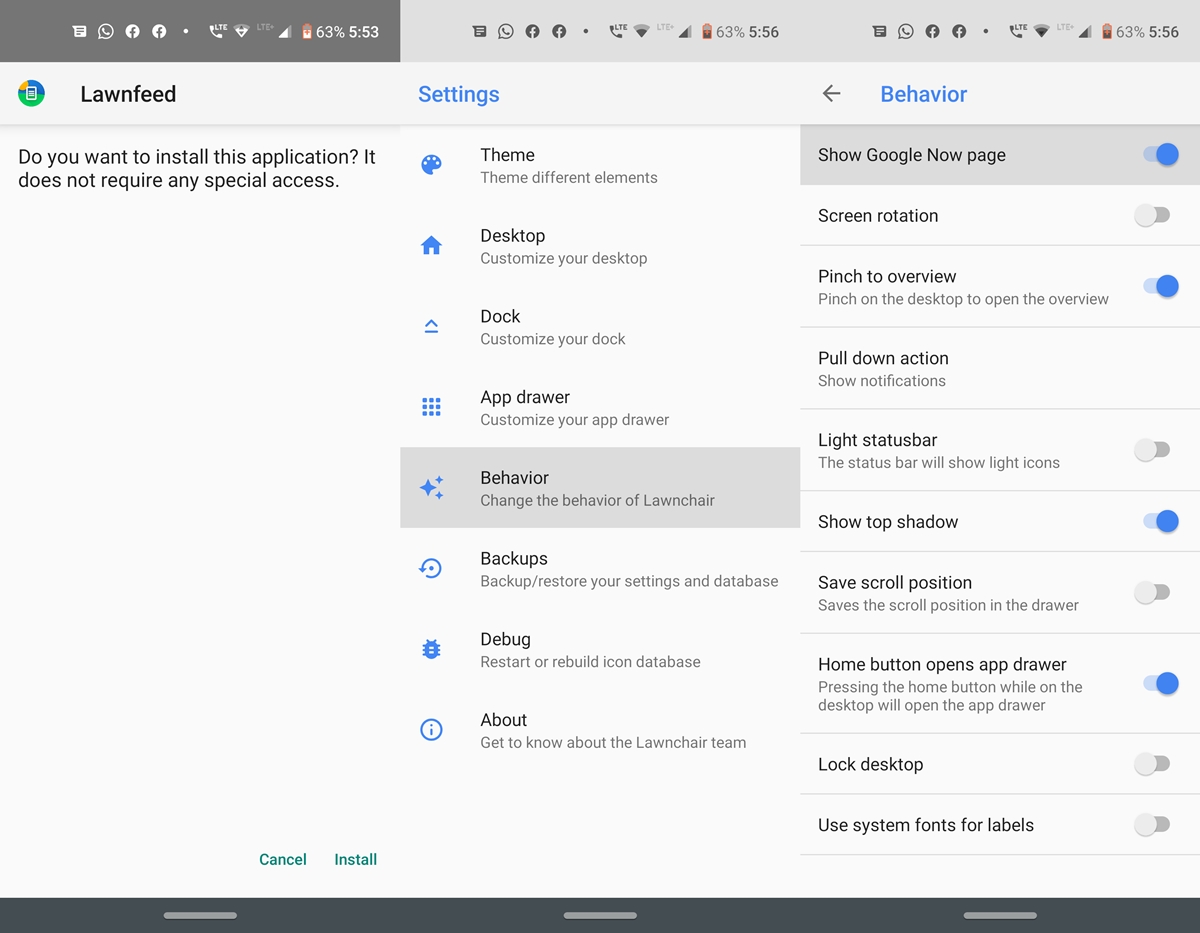Tap battery icon in Lawnfeed installer status bar

point(307,32)
